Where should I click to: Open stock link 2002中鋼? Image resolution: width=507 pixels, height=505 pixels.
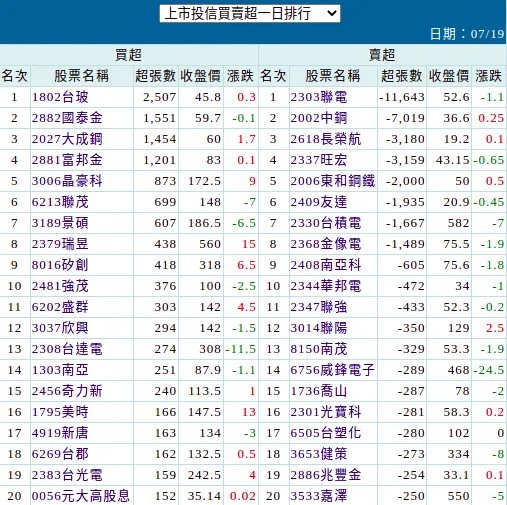tap(319, 118)
